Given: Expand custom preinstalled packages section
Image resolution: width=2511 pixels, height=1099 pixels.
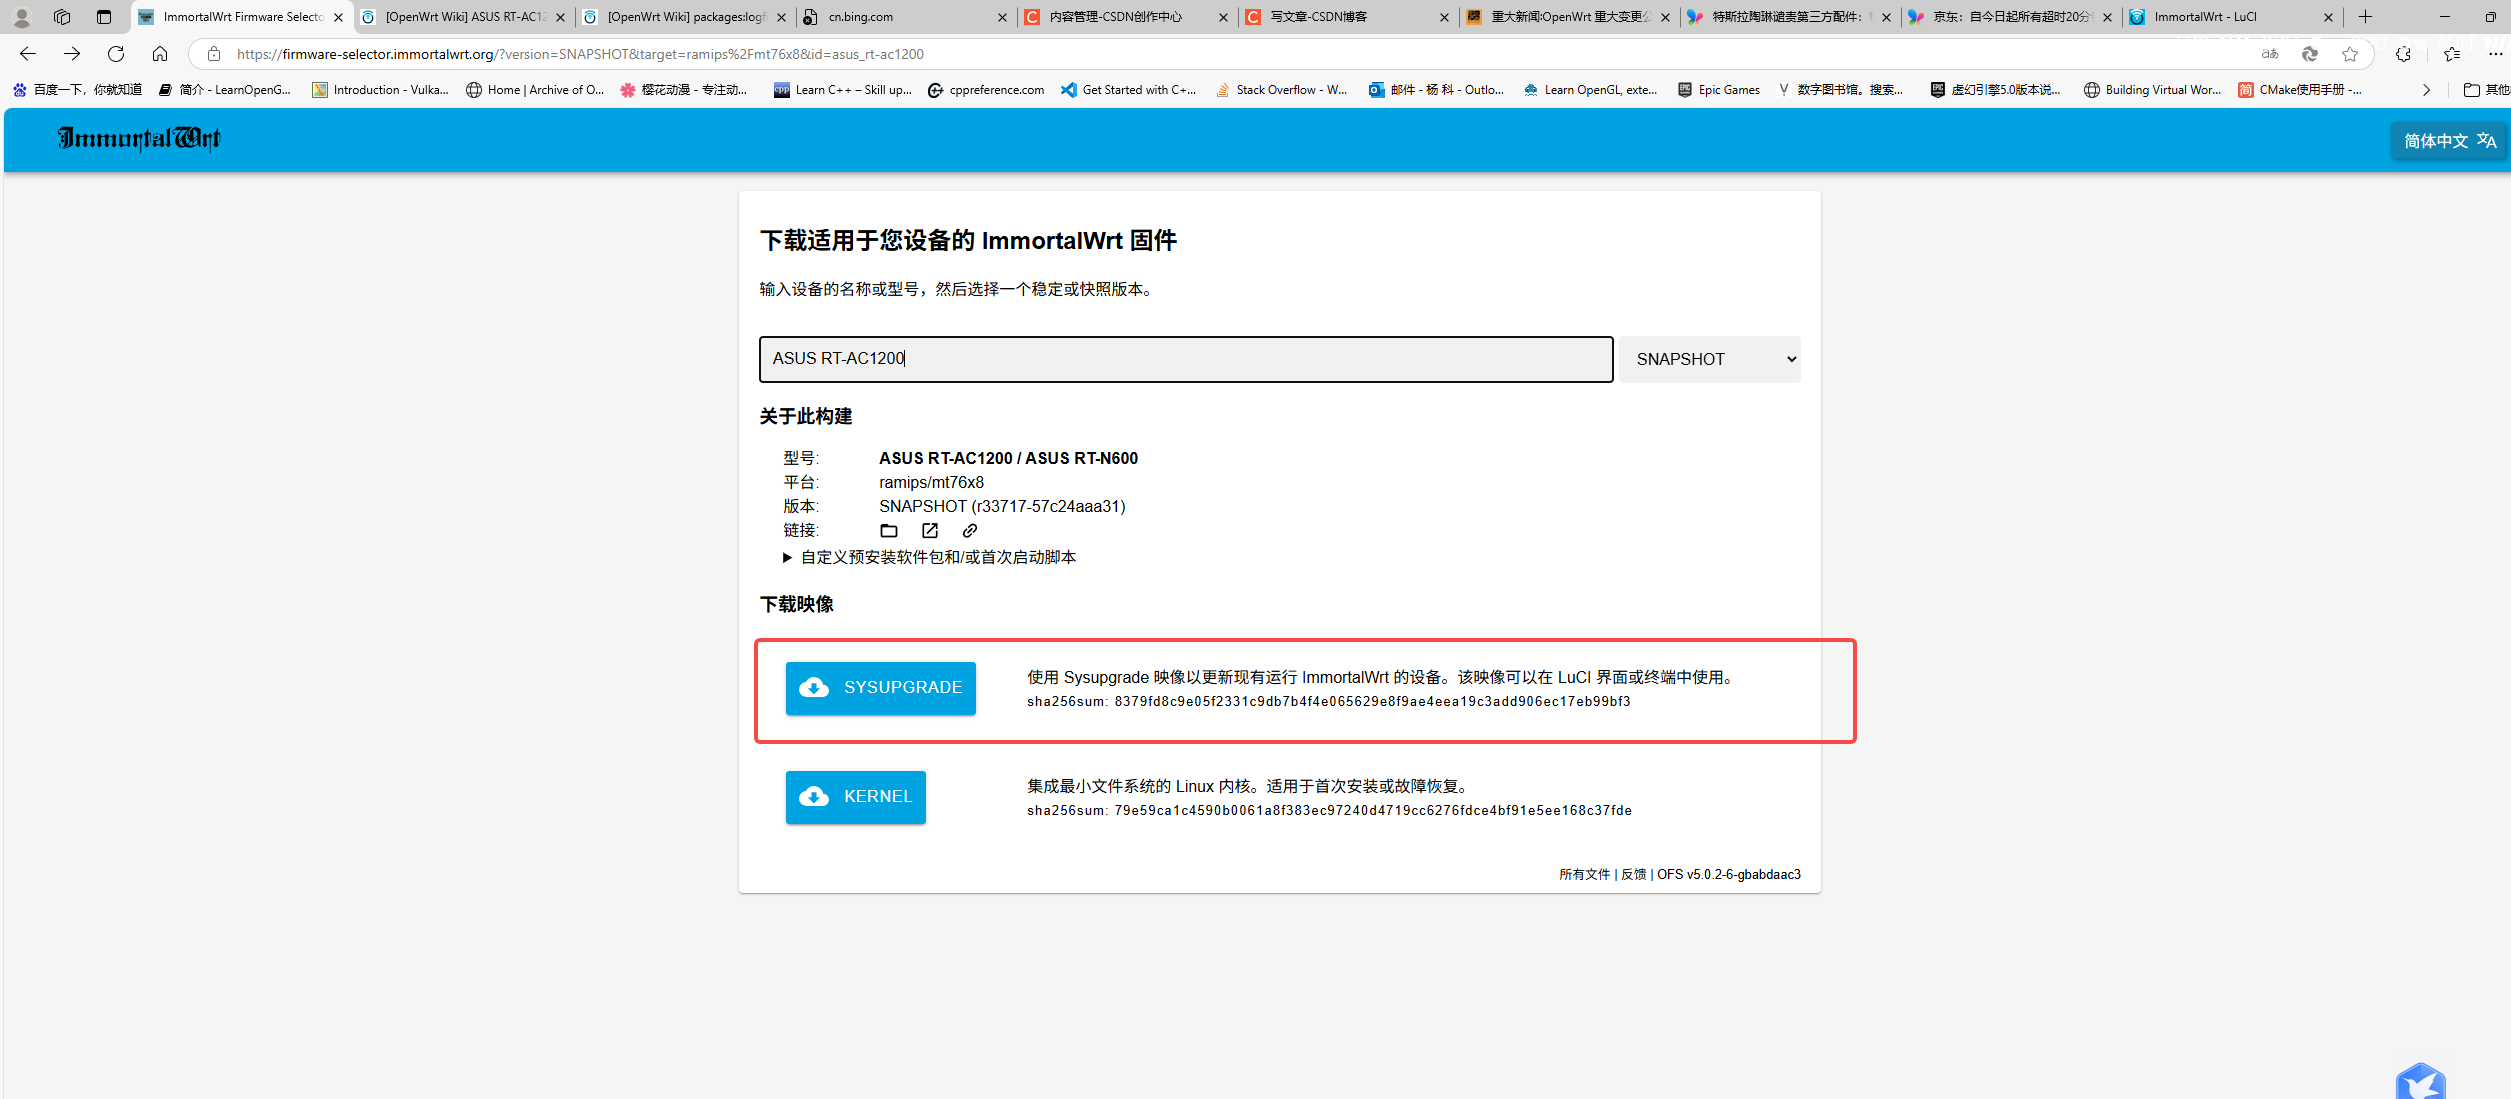Looking at the screenshot, I should 929,557.
